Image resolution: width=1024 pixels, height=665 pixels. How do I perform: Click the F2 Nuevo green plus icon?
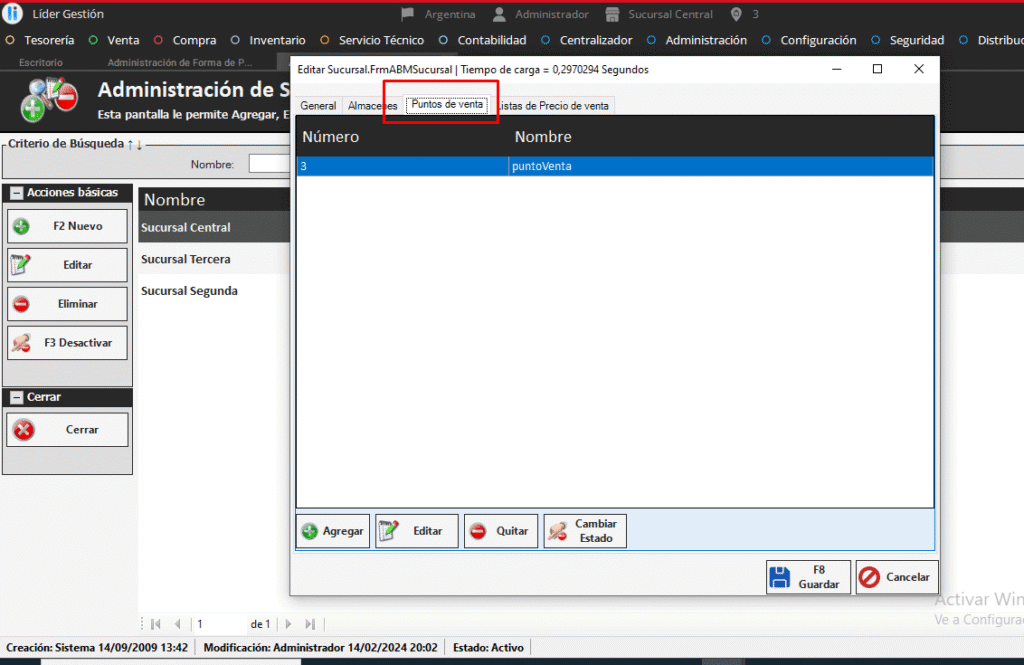[x=21, y=226]
